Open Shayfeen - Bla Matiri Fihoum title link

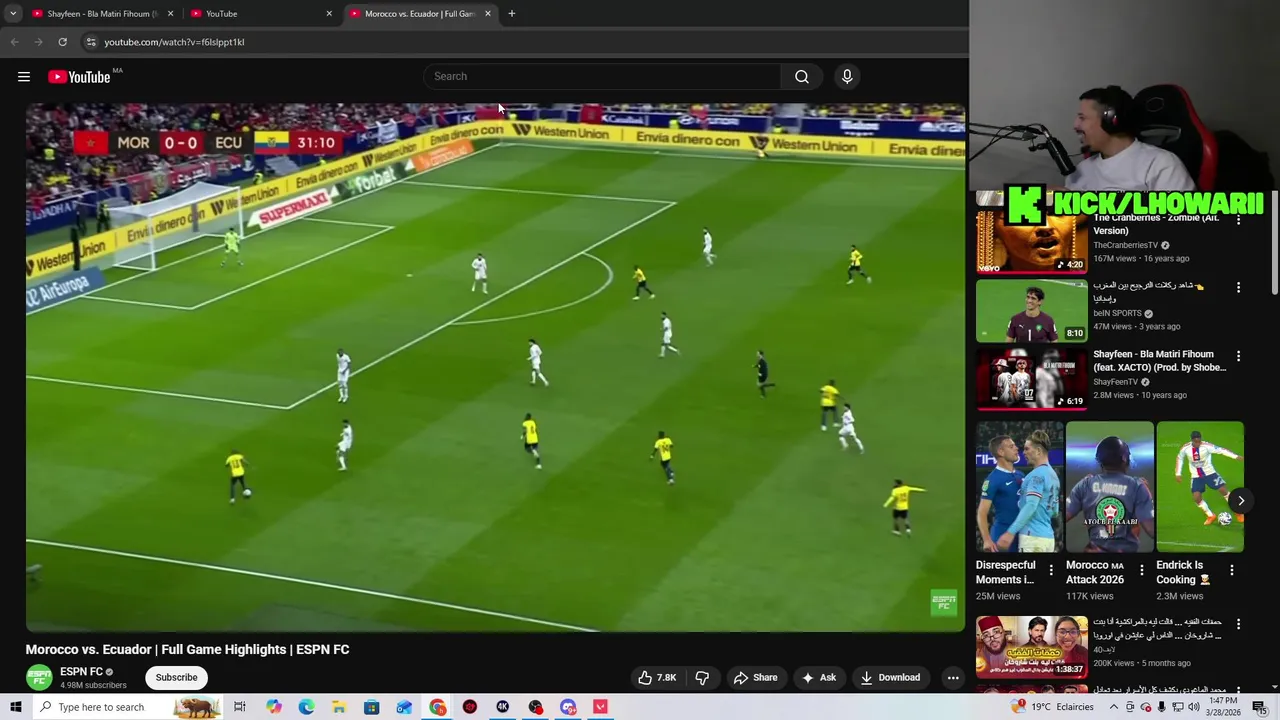tap(1159, 361)
